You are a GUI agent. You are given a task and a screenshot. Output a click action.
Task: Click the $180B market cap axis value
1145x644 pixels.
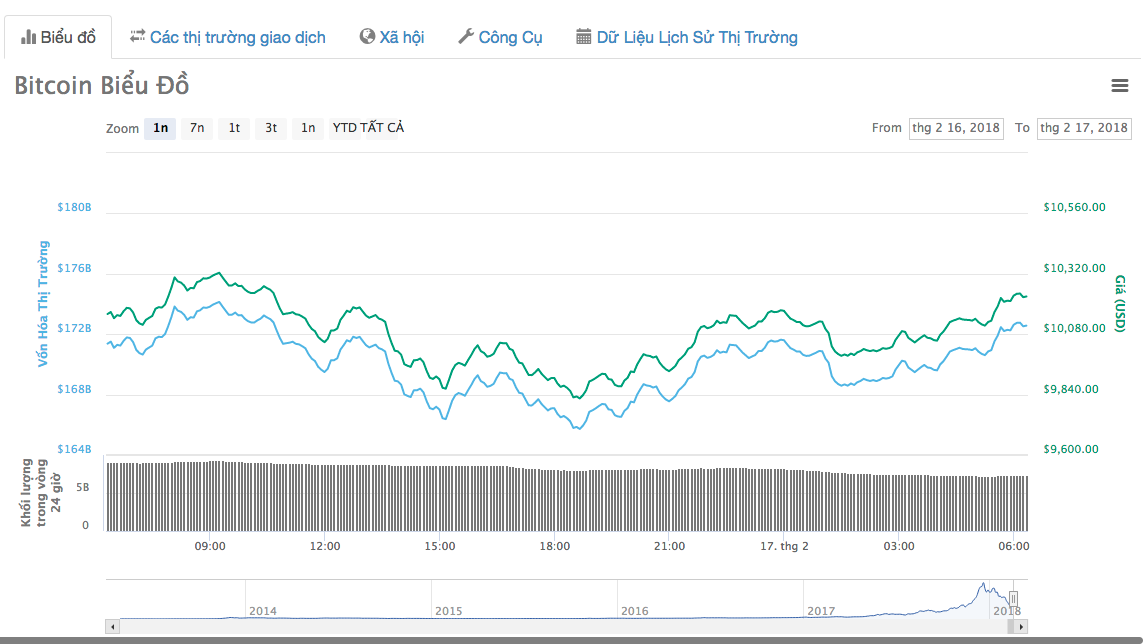point(74,207)
